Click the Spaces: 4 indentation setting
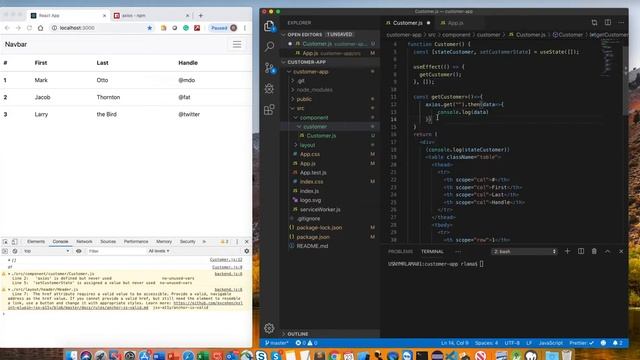Viewport: 640px width, 360px height. 486,343
